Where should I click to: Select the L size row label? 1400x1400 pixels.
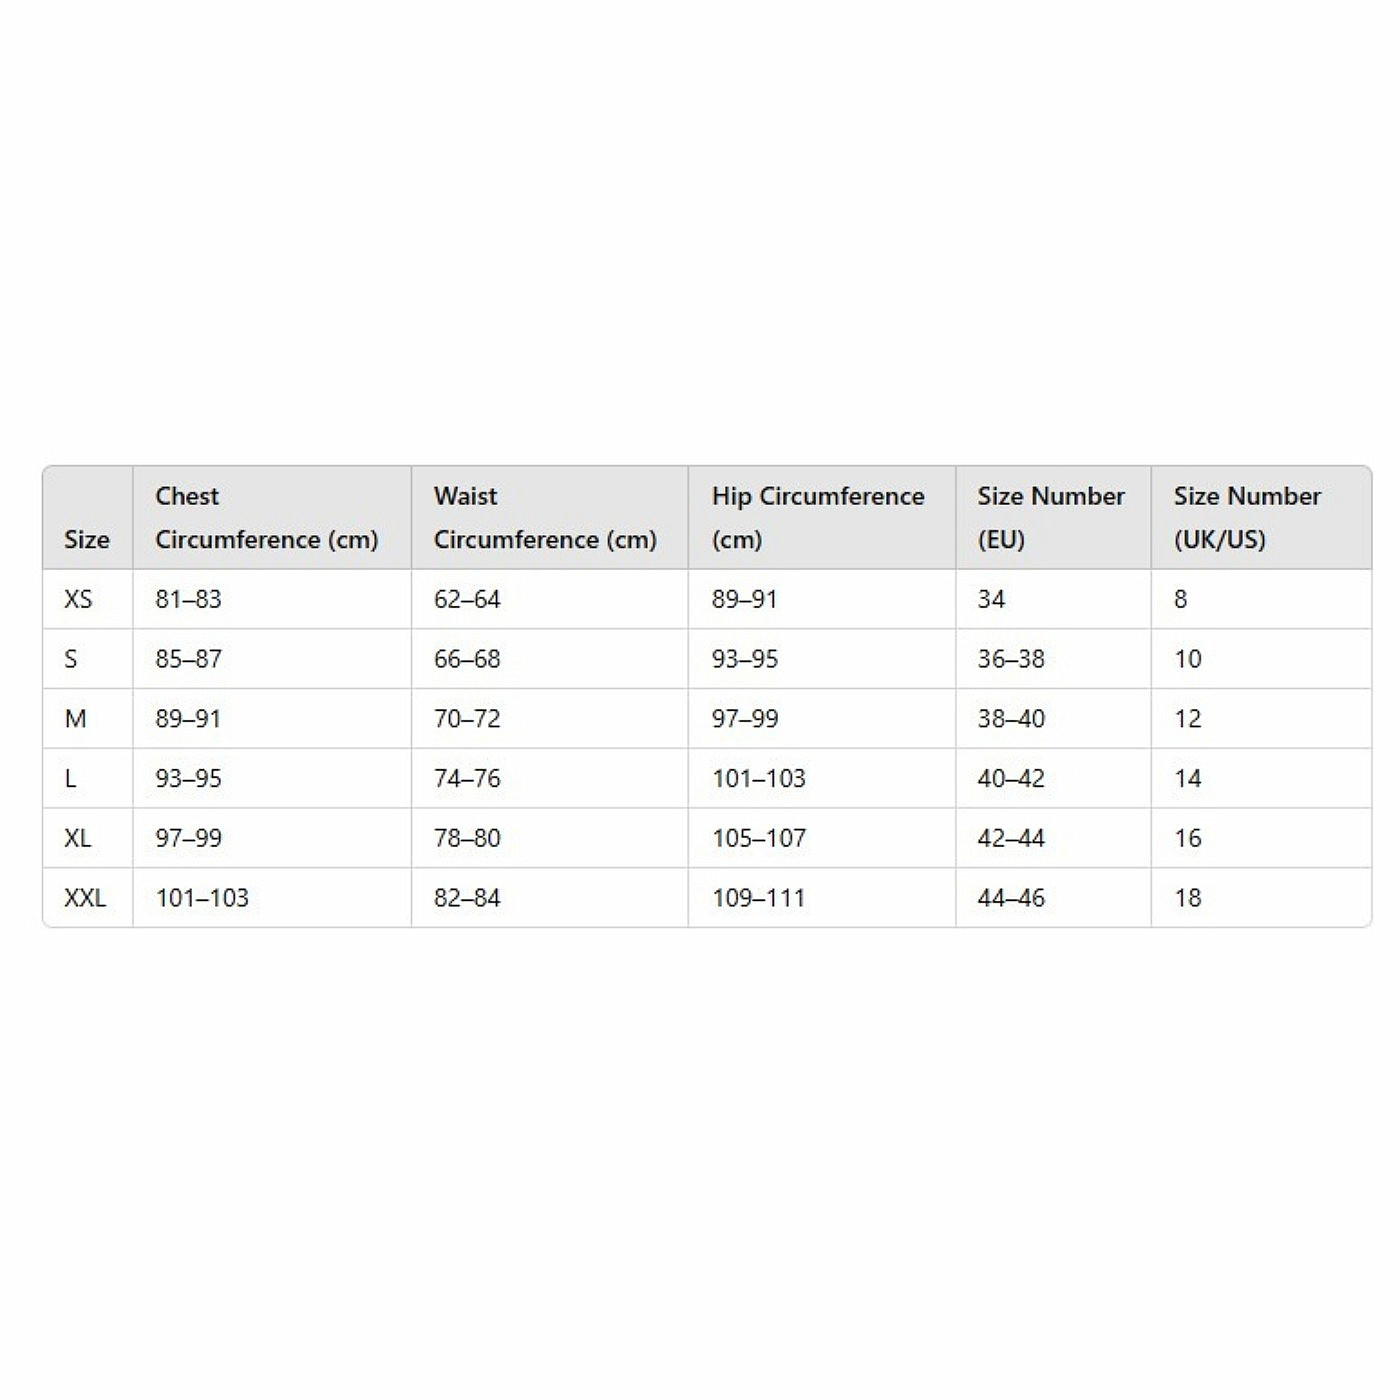click(70, 779)
